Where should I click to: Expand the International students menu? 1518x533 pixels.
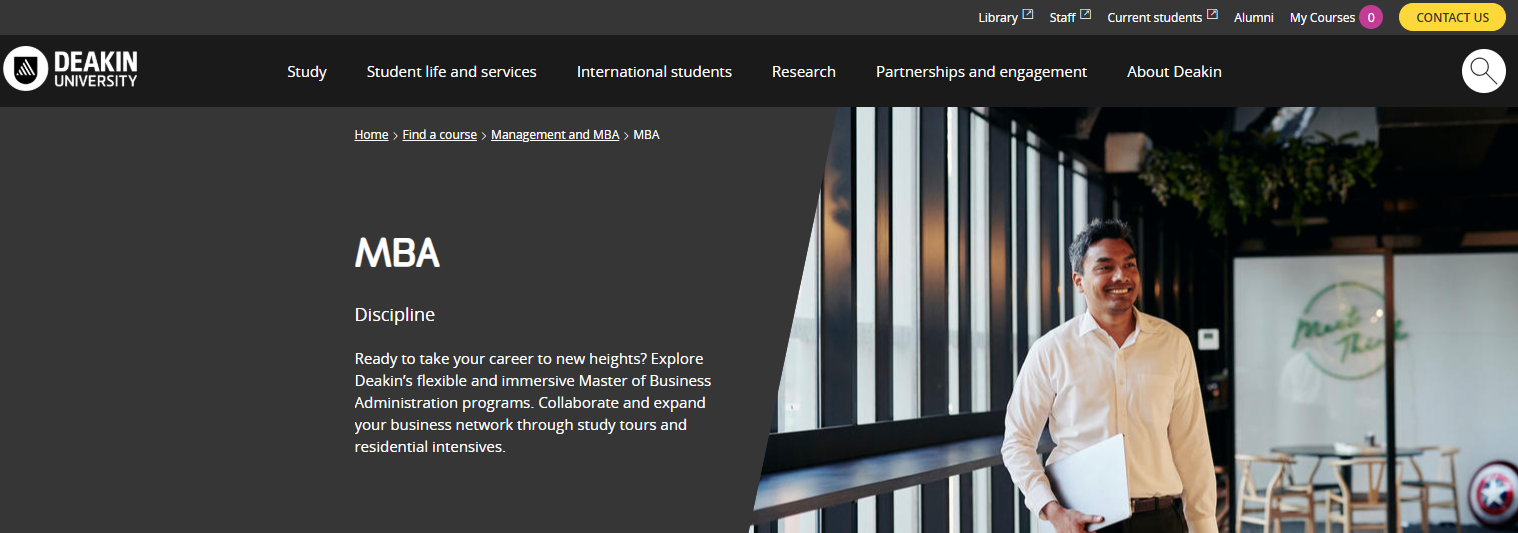[x=654, y=72]
